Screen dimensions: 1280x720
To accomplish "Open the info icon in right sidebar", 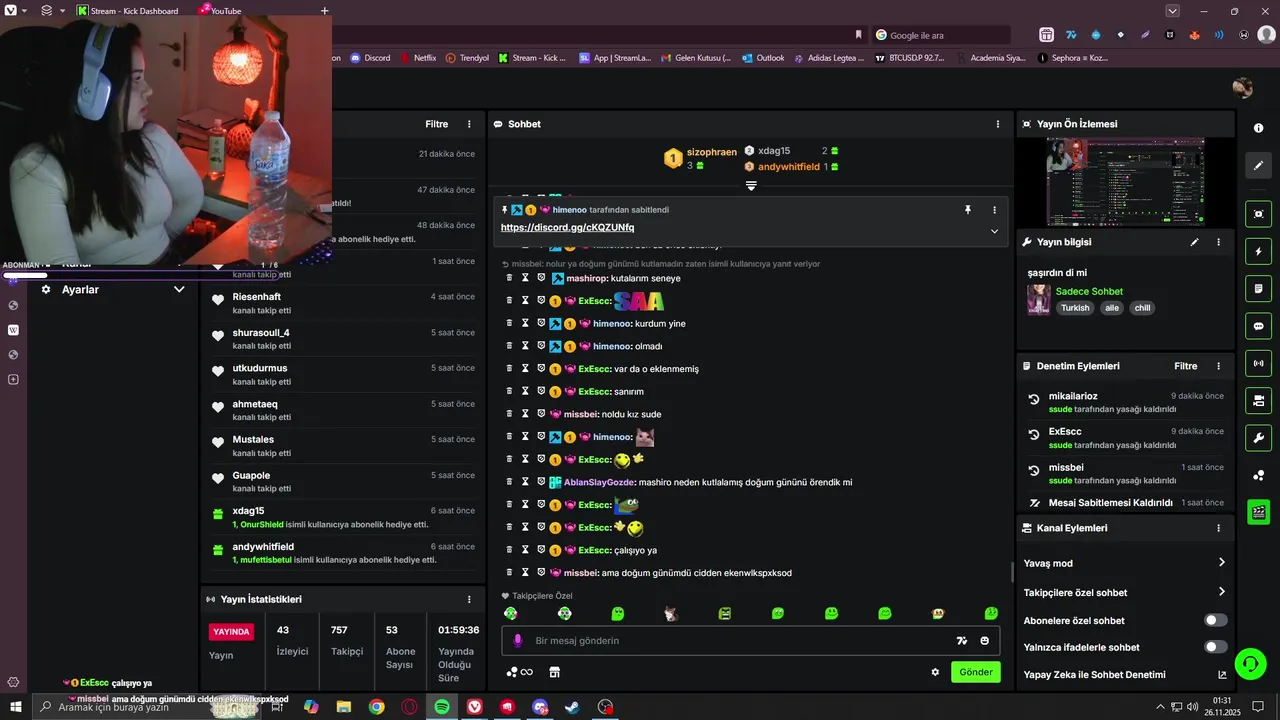I will [1258, 128].
